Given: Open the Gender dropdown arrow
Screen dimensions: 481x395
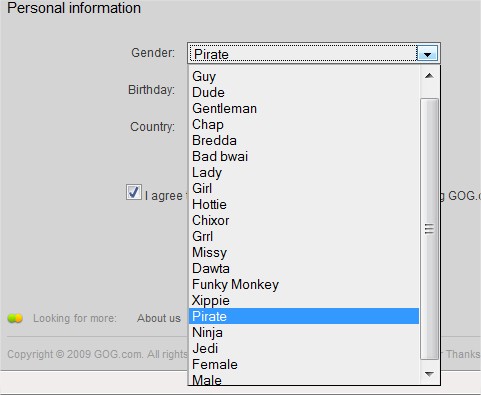Looking at the screenshot, I should 427,53.
